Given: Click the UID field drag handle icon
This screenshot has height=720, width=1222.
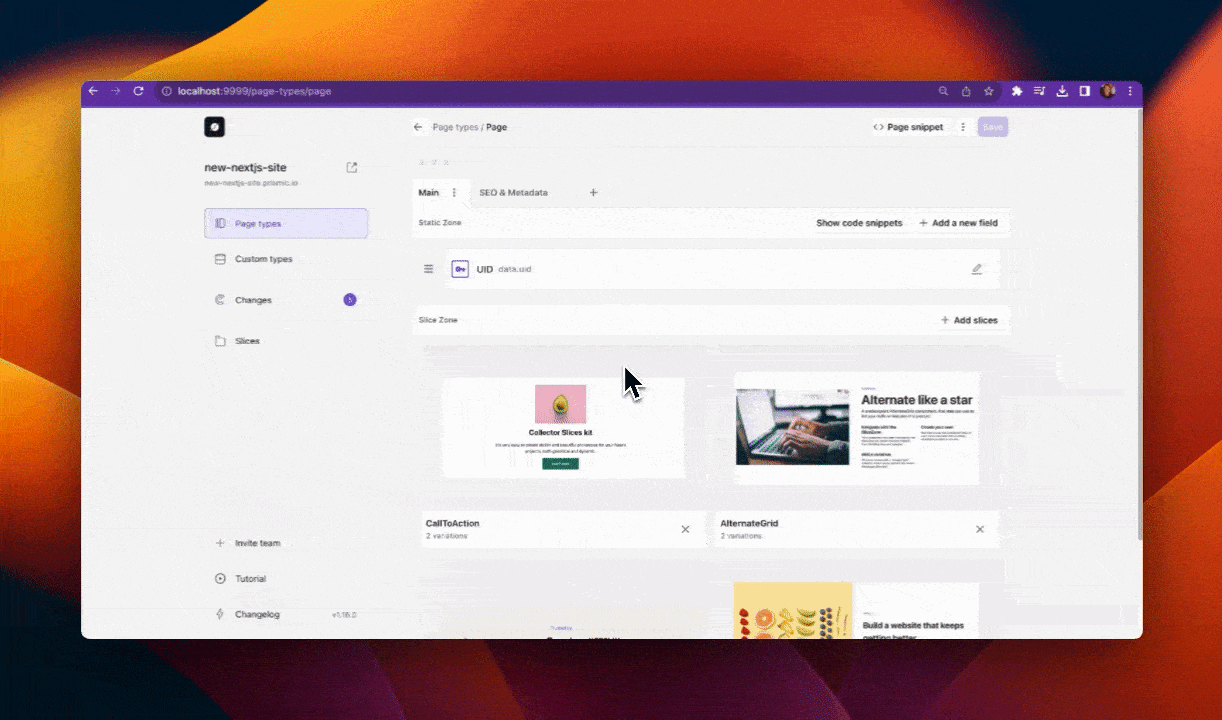Looking at the screenshot, I should click(429, 269).
